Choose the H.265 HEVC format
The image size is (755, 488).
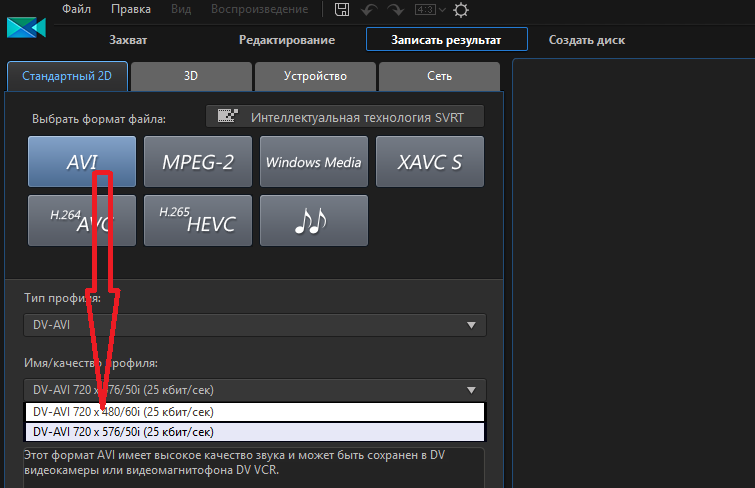(x=198, y=221)
